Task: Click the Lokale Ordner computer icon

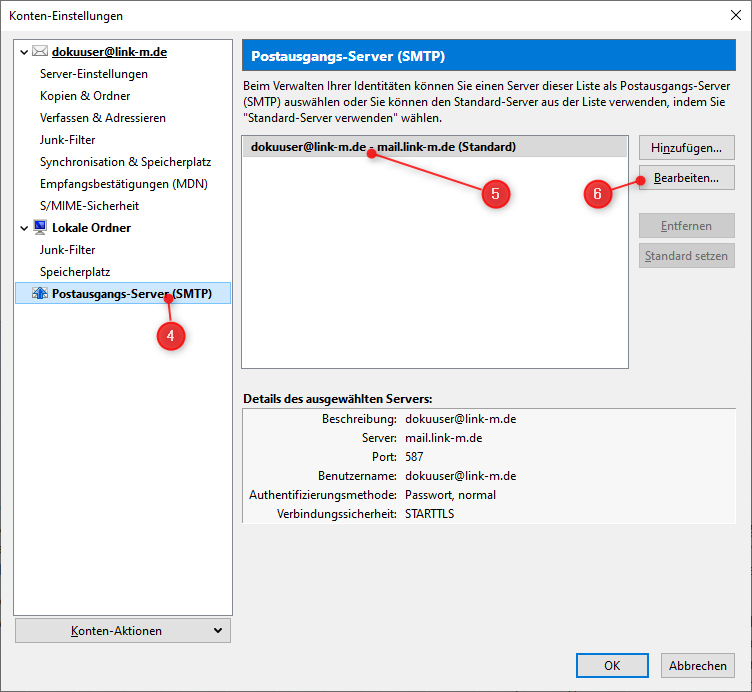Action: (40, 227)
